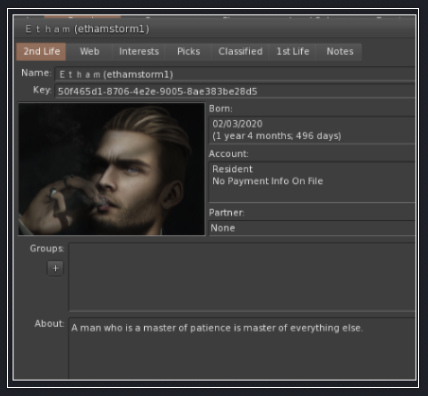Click the window title Etham (ethamstorm1)
This screenshot has width=428, height=396.
click(87, 29)
